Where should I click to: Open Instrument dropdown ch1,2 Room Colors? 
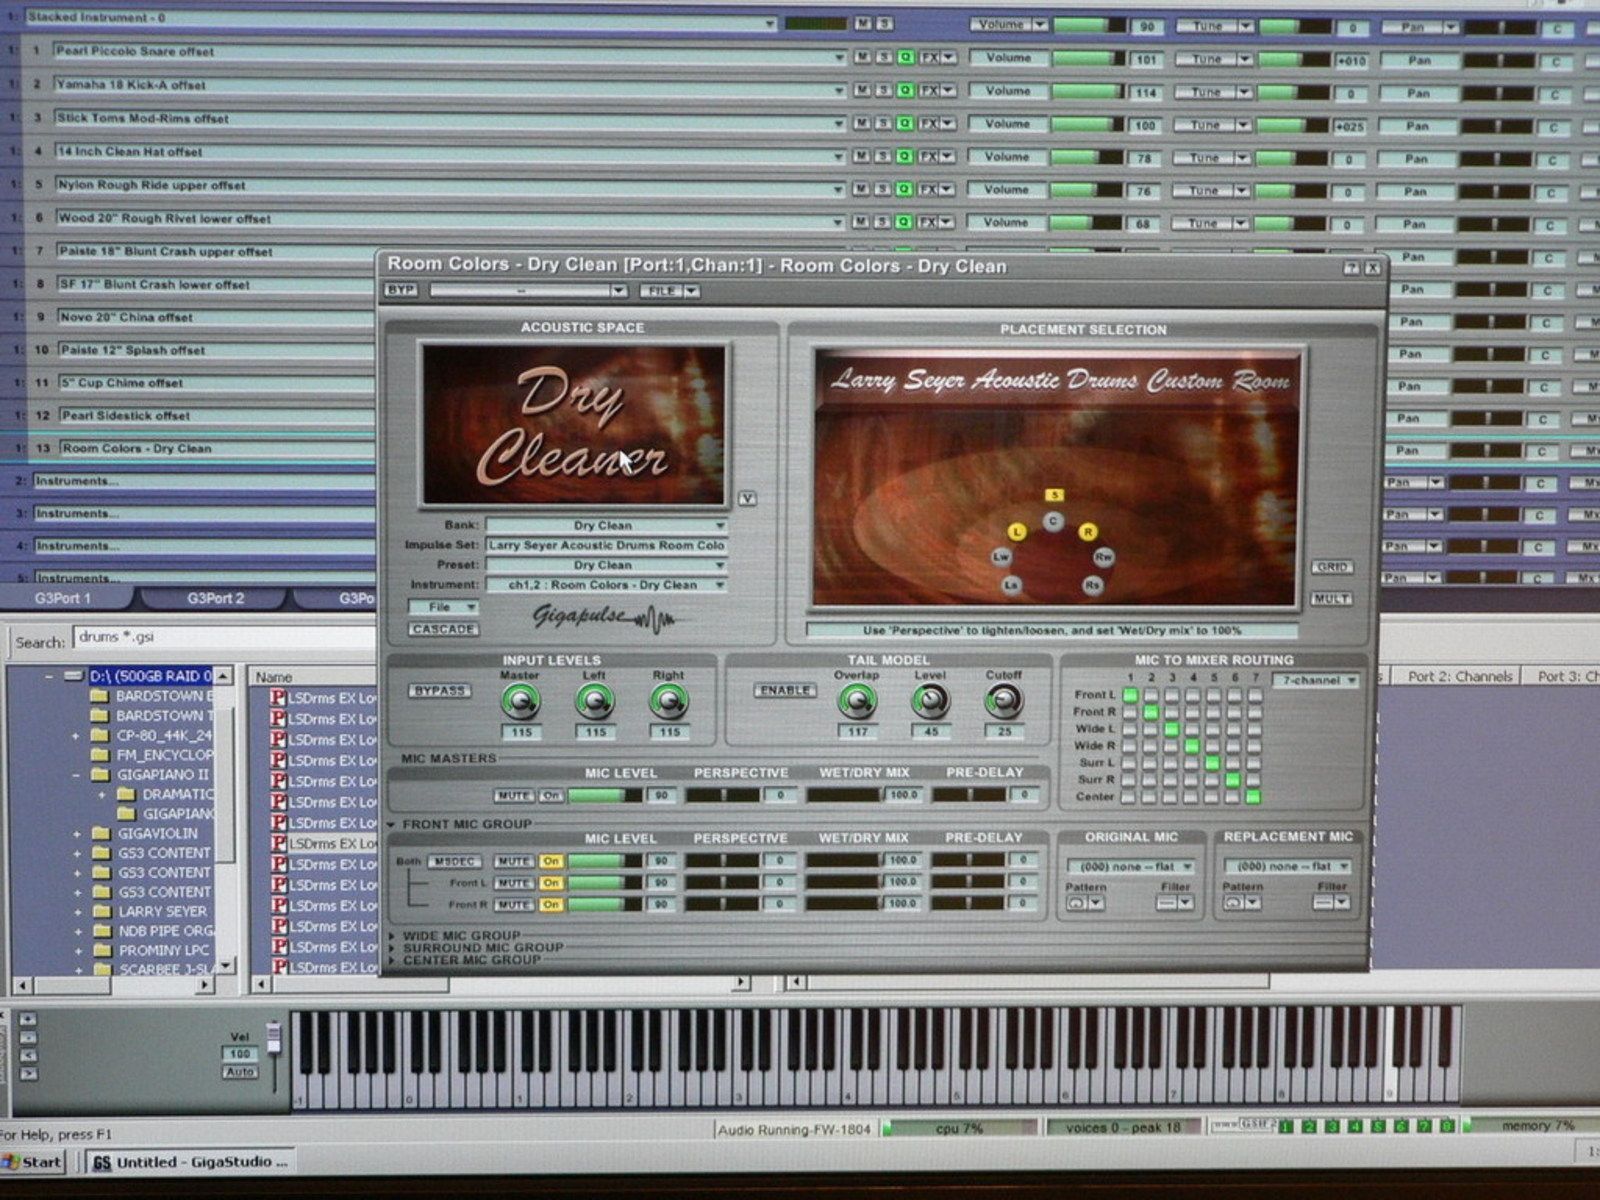click(x=607, y=585)
